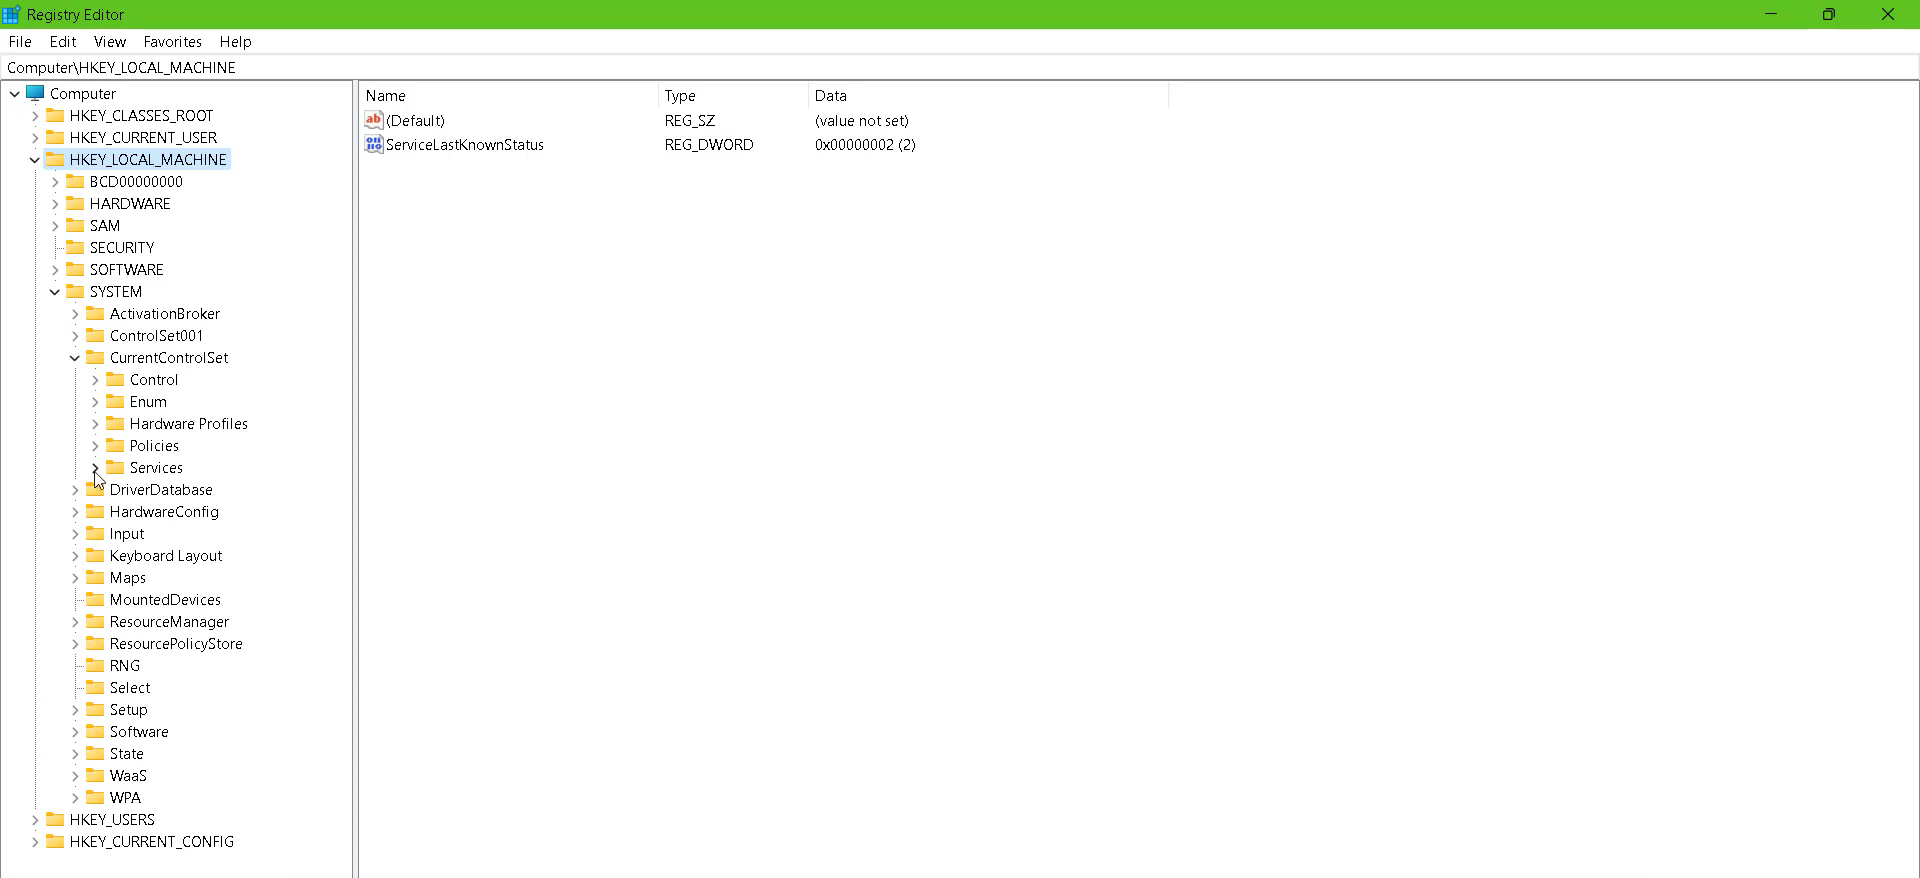Viewport: 1920px width, 878px height.
Task: Click the Services folder icon
Action: tap(115, 467)
